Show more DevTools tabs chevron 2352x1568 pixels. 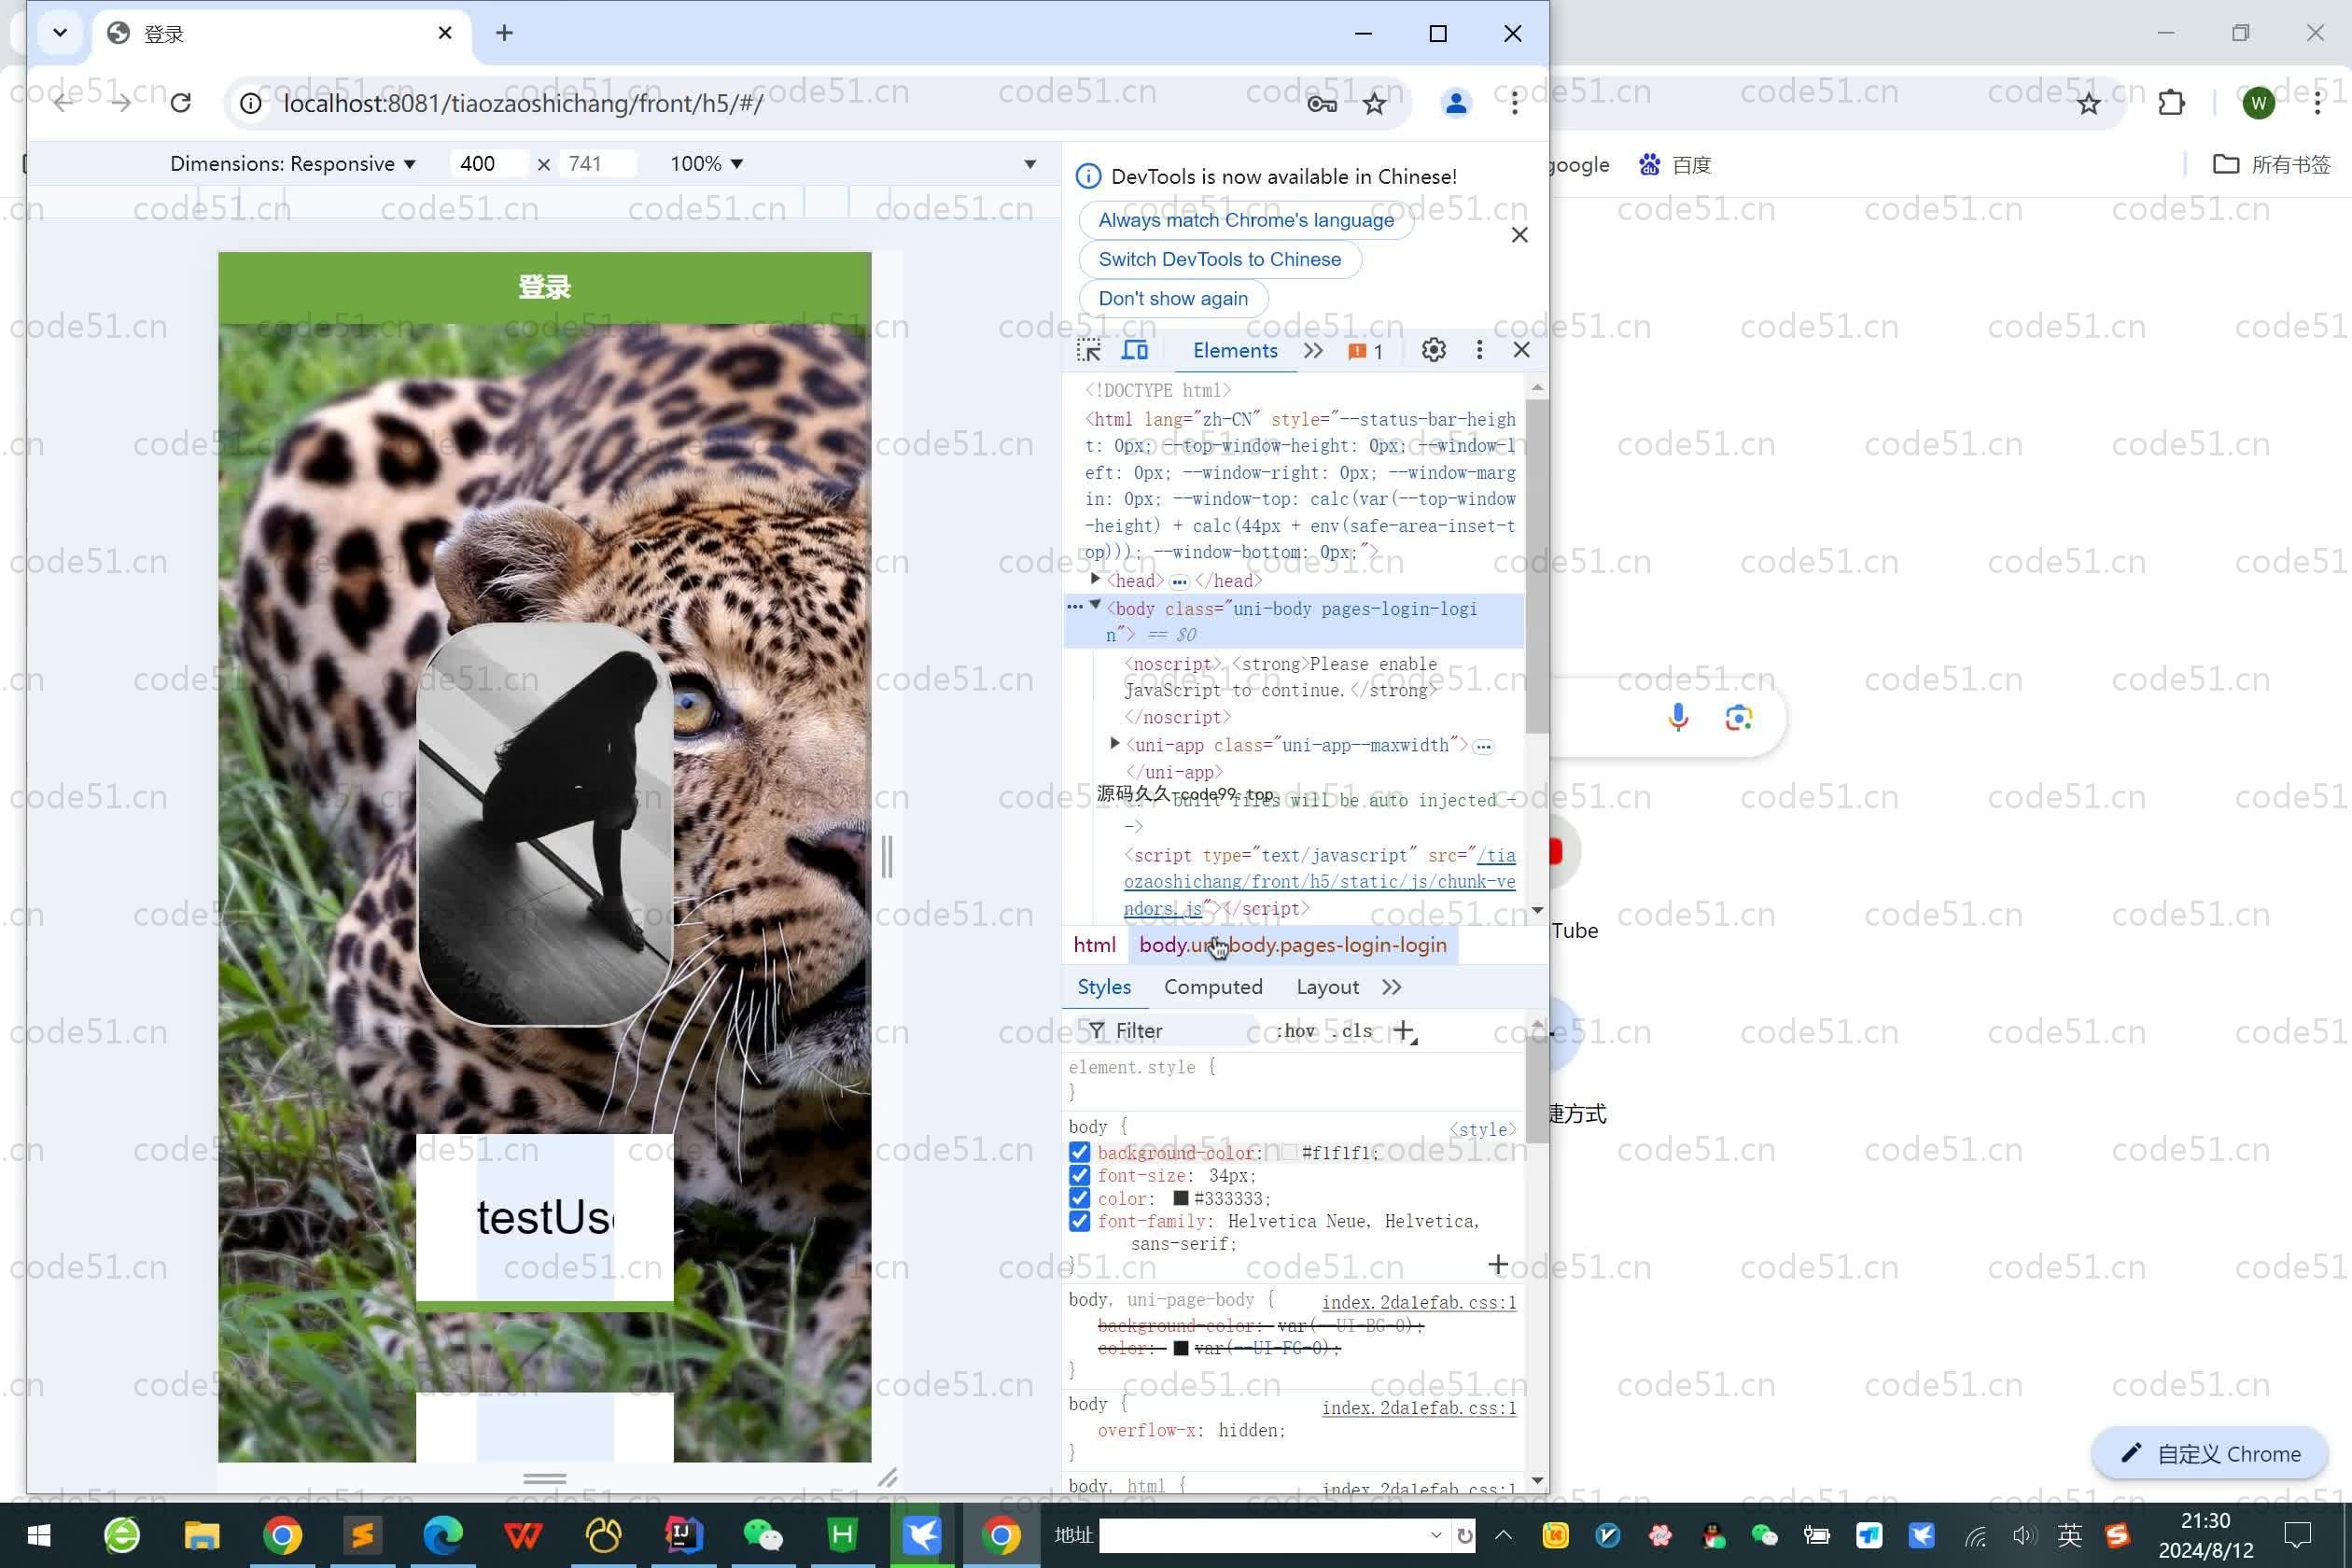(1313, 351)
